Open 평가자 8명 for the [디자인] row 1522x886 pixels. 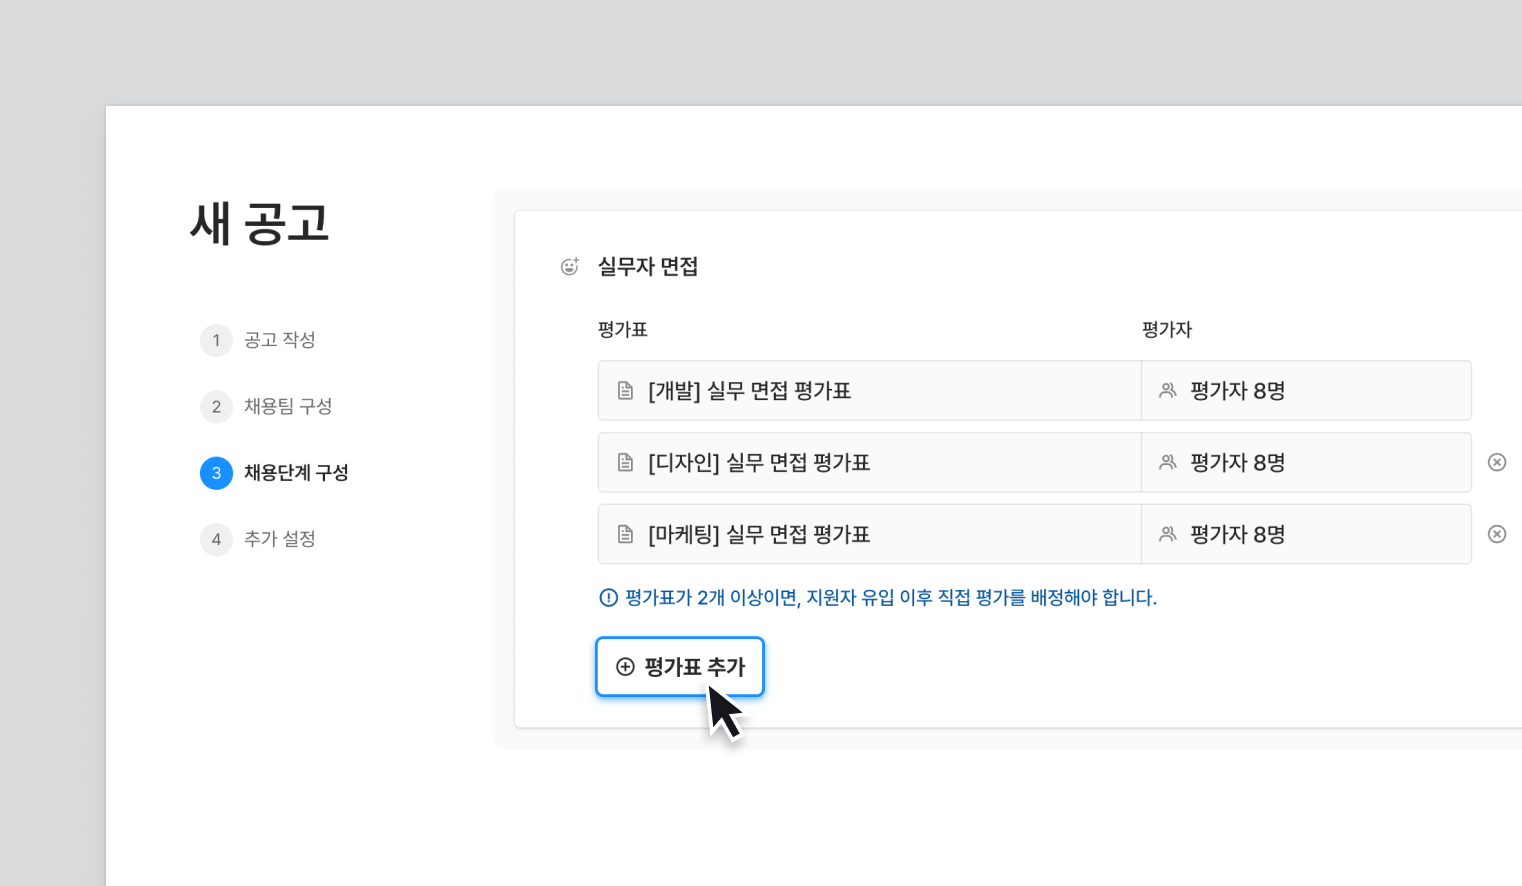click(x=1306, y=462)
